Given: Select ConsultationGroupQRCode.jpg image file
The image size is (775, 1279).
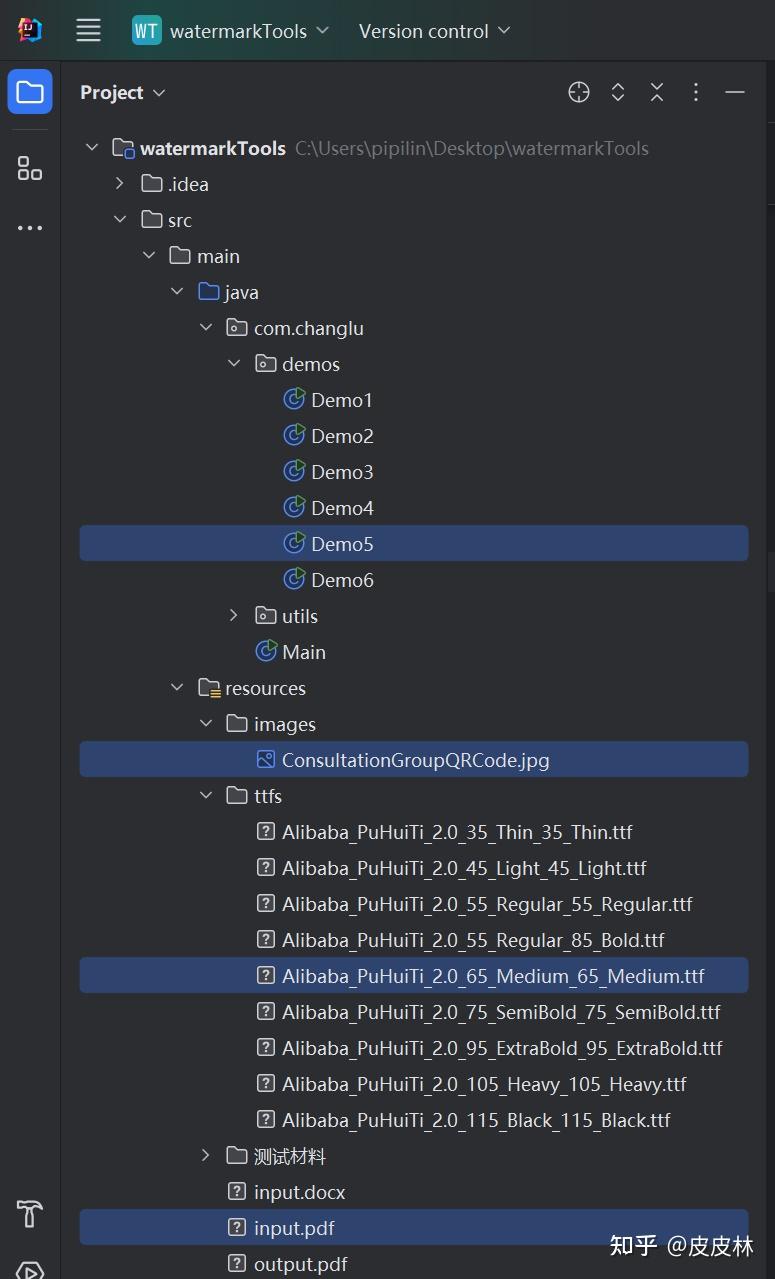Looking at the screenshot, I should point(415,760).
